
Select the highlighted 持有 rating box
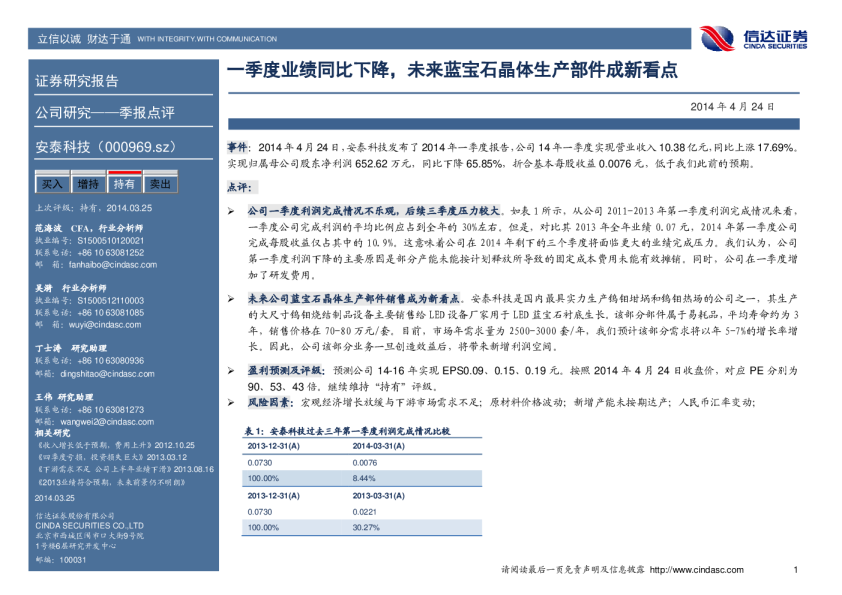[x=124, y=184]
